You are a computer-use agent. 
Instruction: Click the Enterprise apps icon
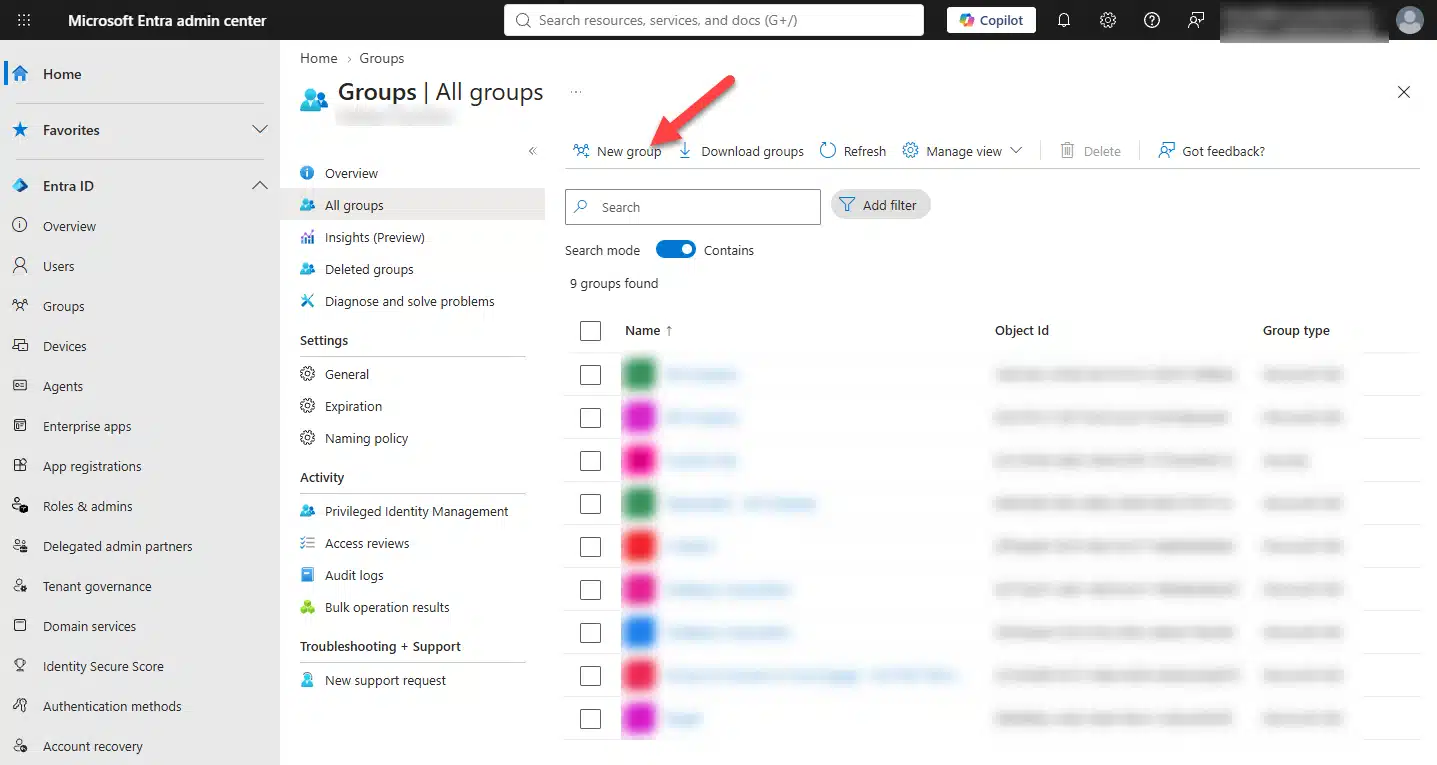point(20,426)
